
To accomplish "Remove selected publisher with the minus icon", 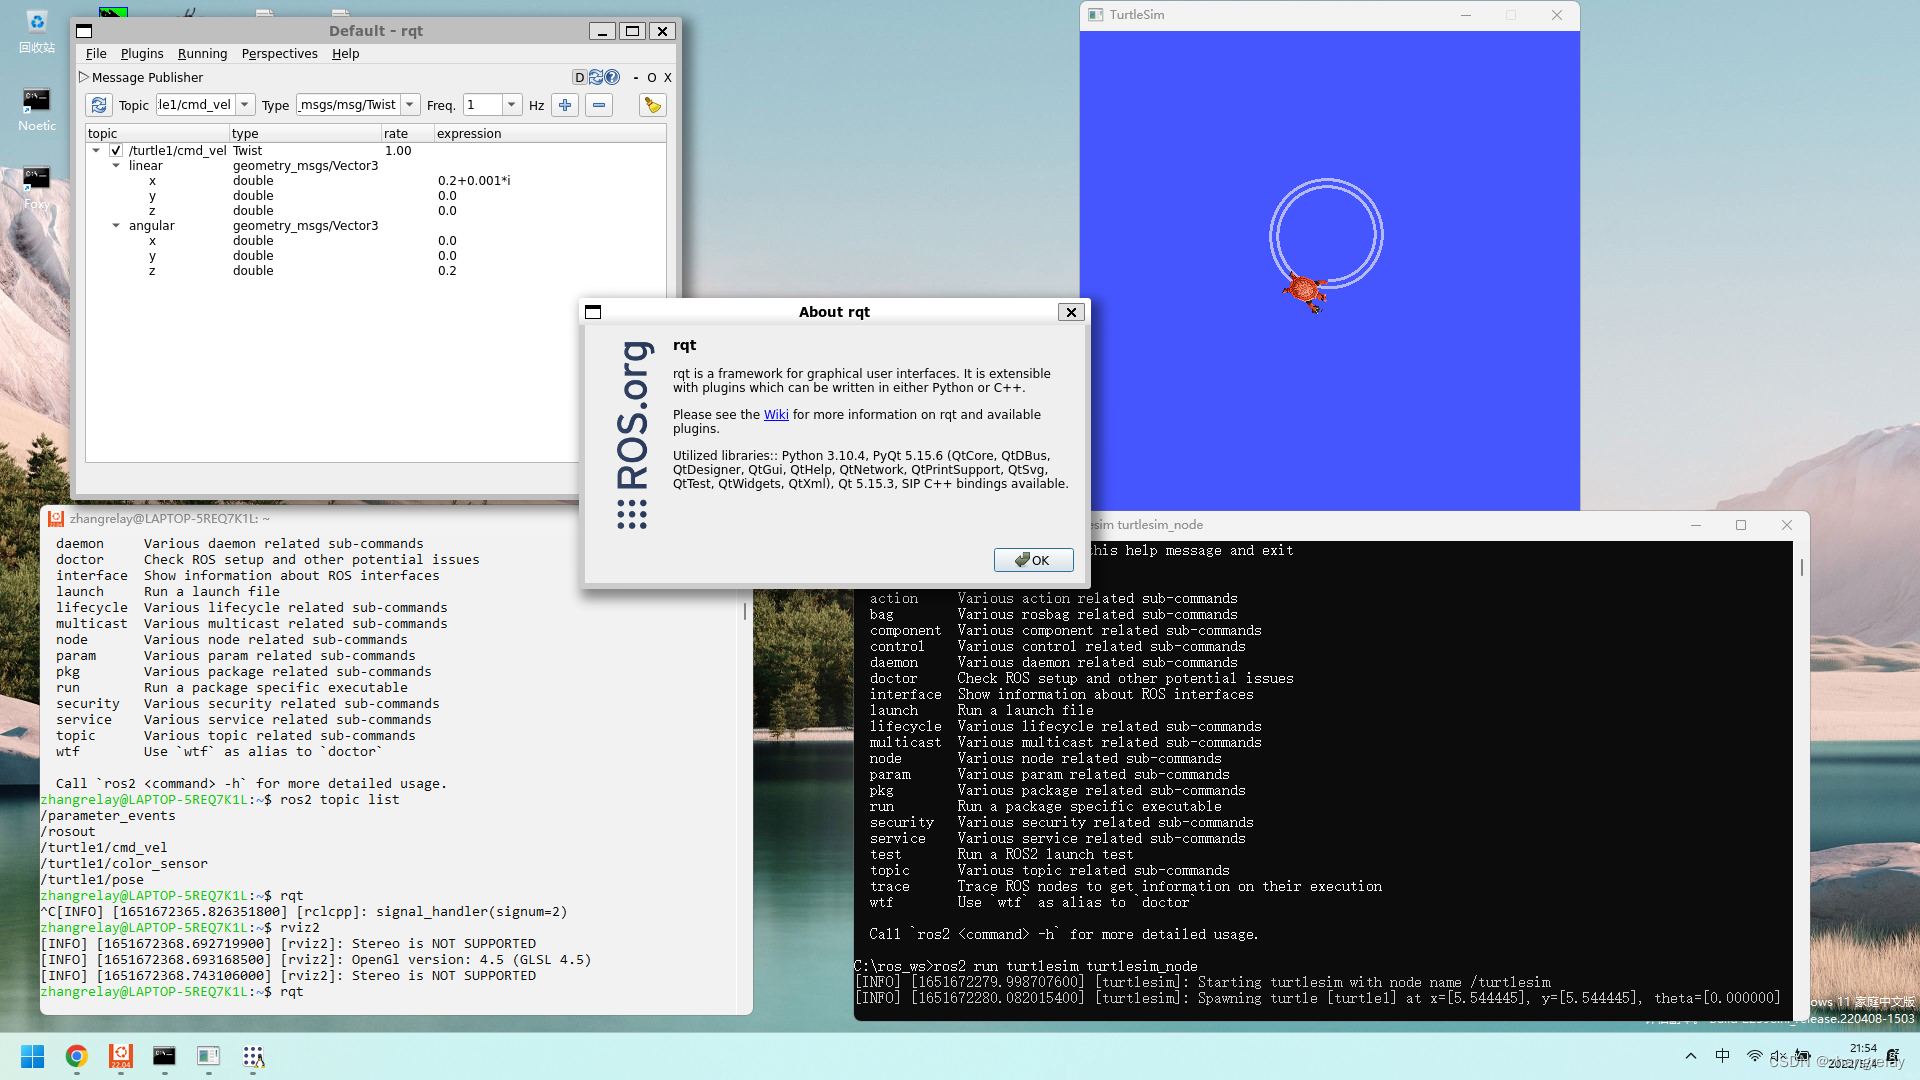I will [599, 105].
